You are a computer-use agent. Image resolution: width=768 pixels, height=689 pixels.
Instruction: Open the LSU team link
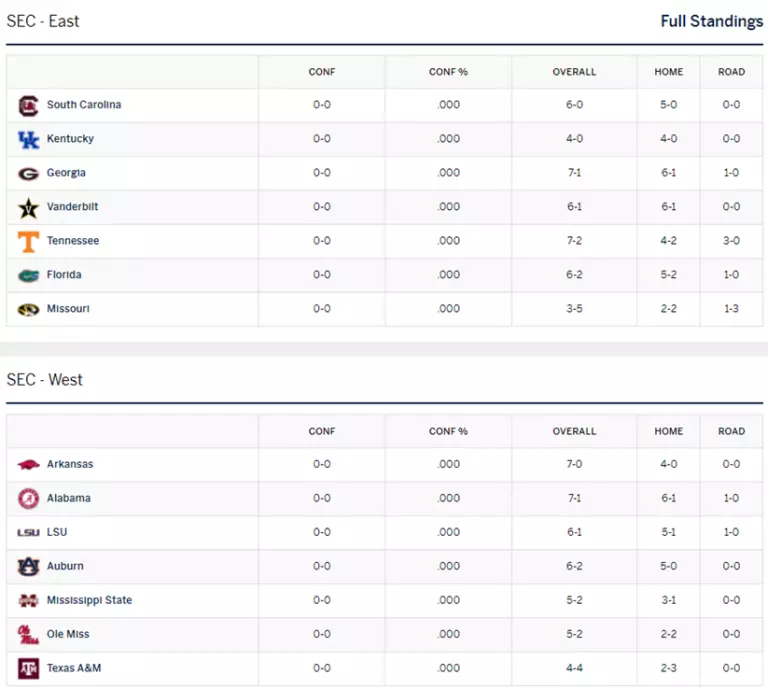[57, 532]
